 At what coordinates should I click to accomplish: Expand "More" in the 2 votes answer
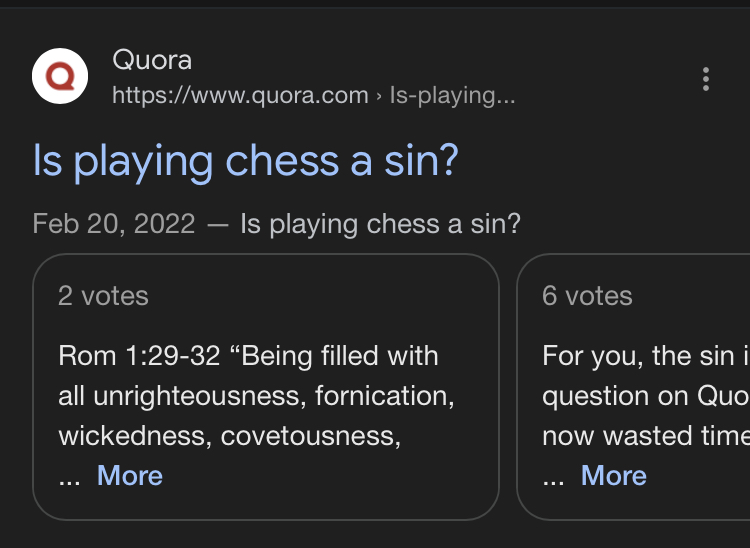point(130,475)
